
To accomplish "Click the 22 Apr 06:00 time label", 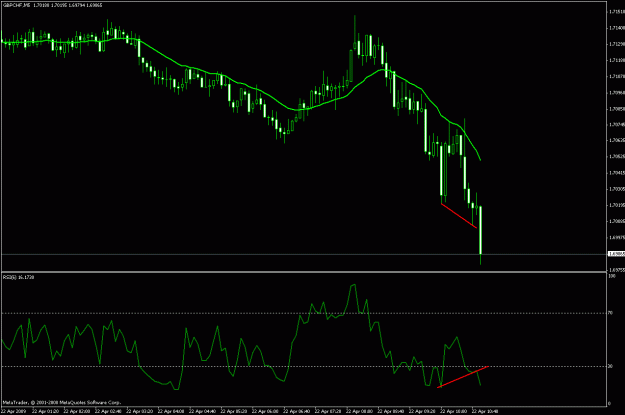I will click(x=265, y=411).
